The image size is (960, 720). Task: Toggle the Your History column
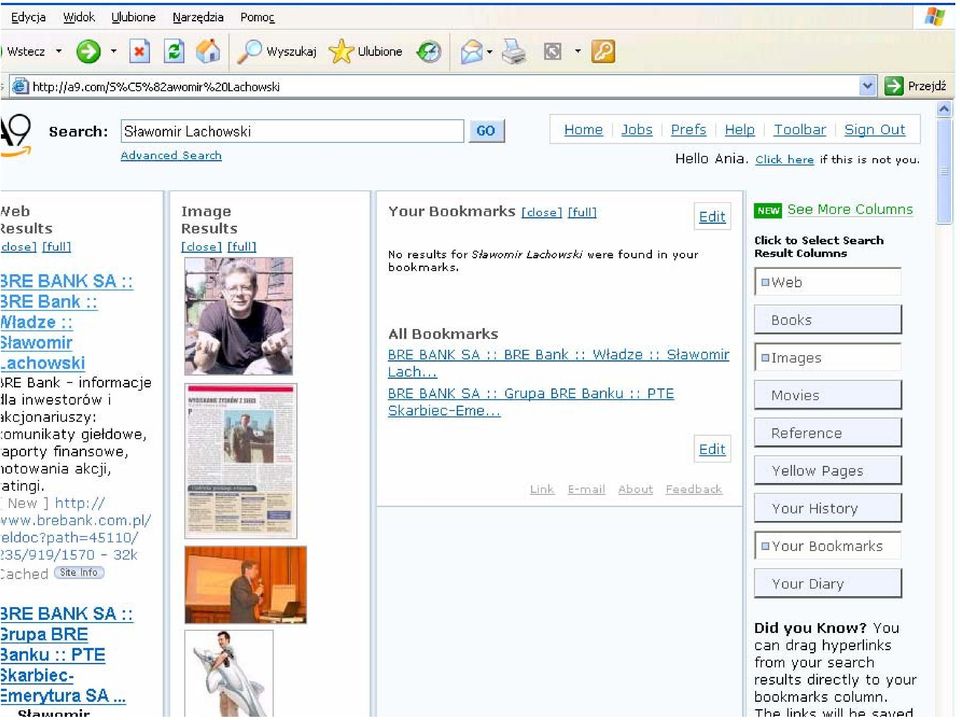pos(828,508)
